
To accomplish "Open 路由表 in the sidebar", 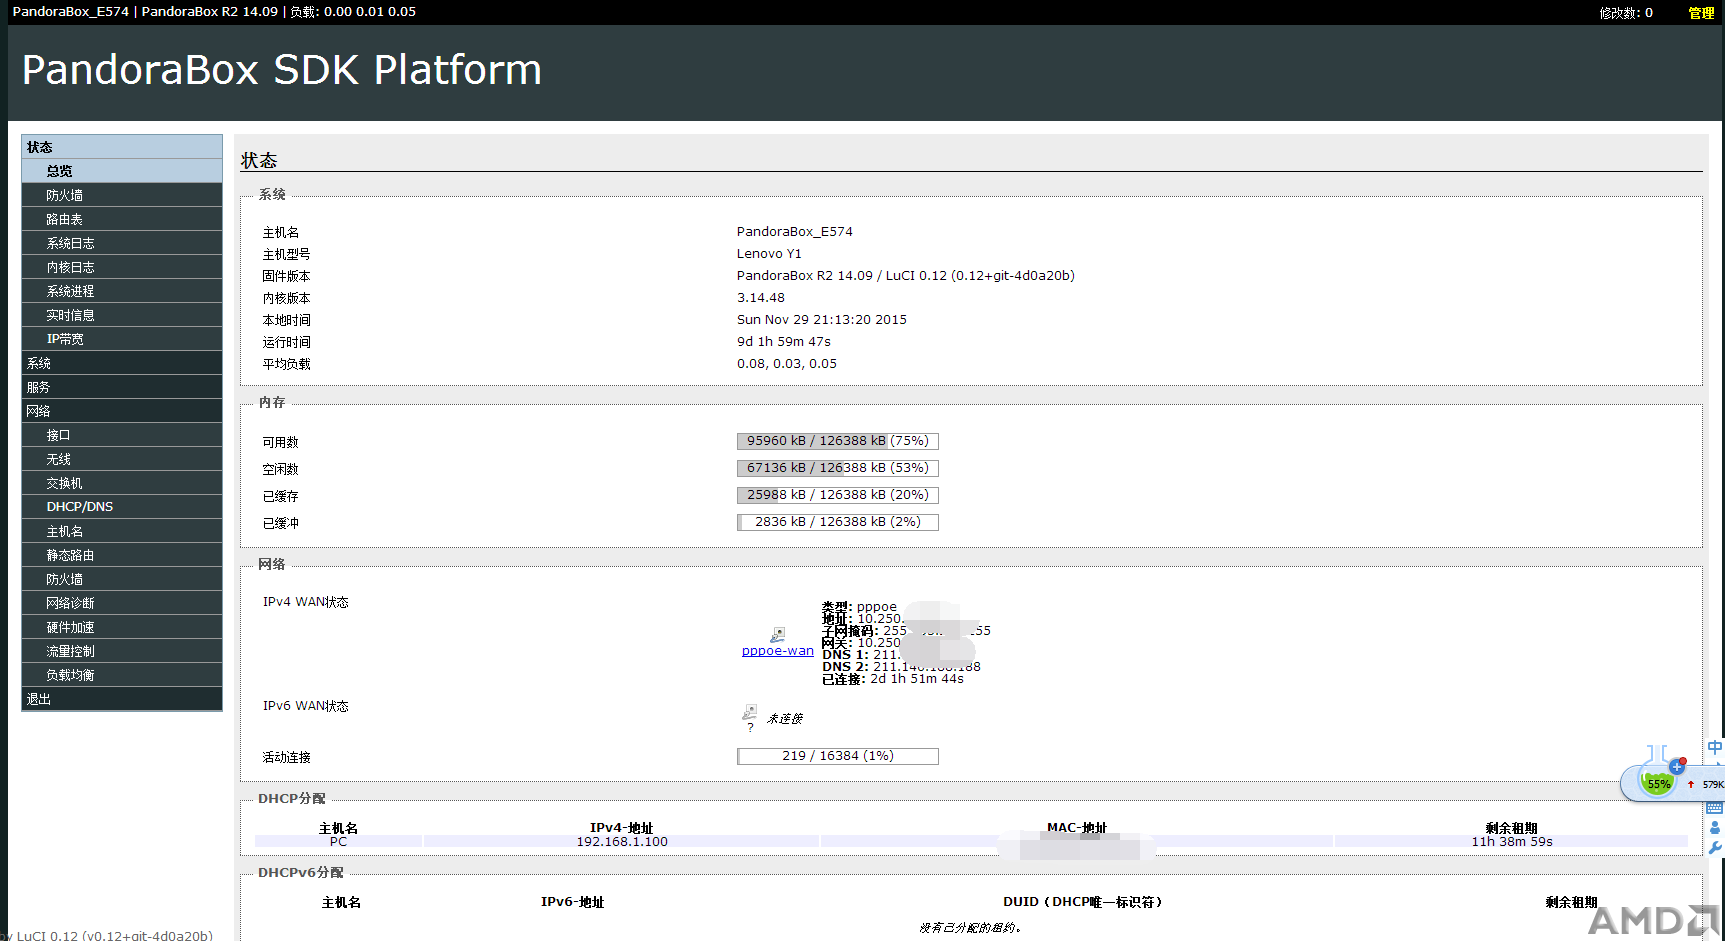I will (122, 219).
